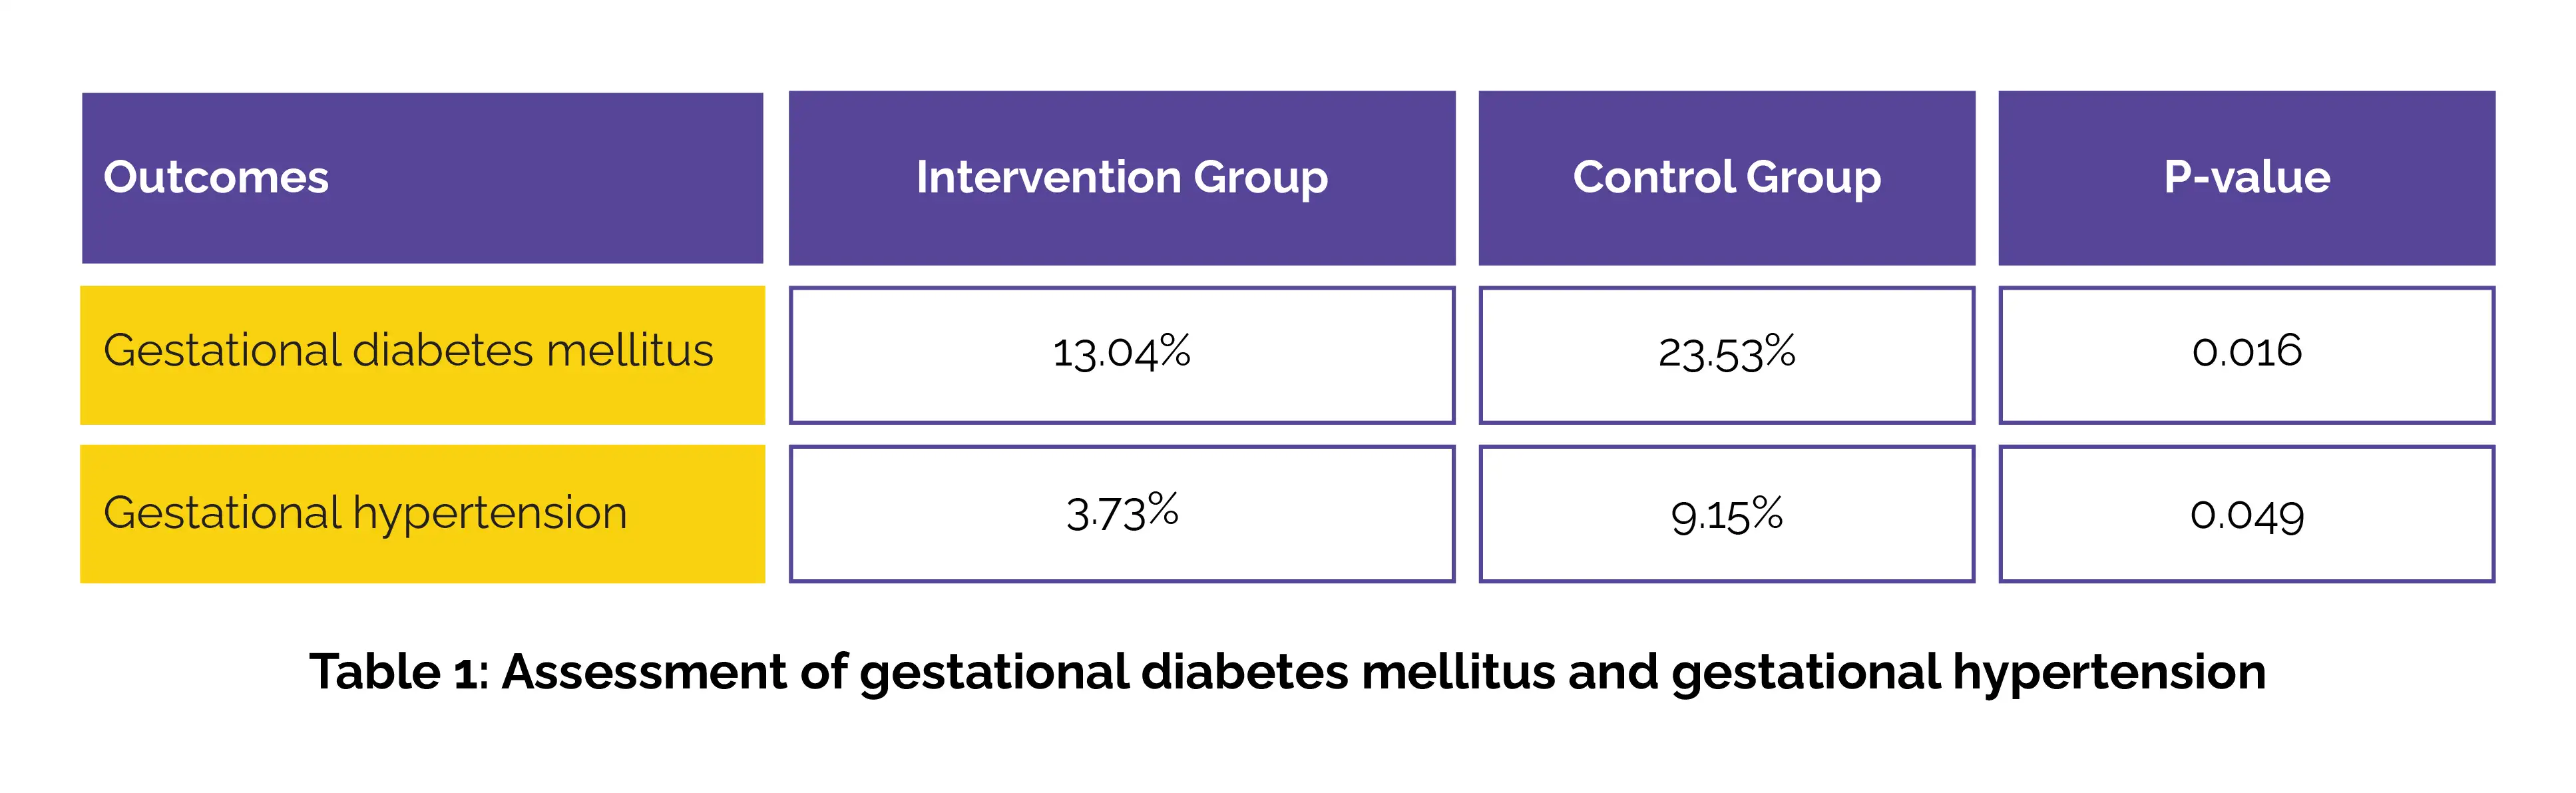Image resolution: width=2576 pixels, height=793 pixels.
Task: Select the 0.049 P-value cell
Action: coord(2246,515)
